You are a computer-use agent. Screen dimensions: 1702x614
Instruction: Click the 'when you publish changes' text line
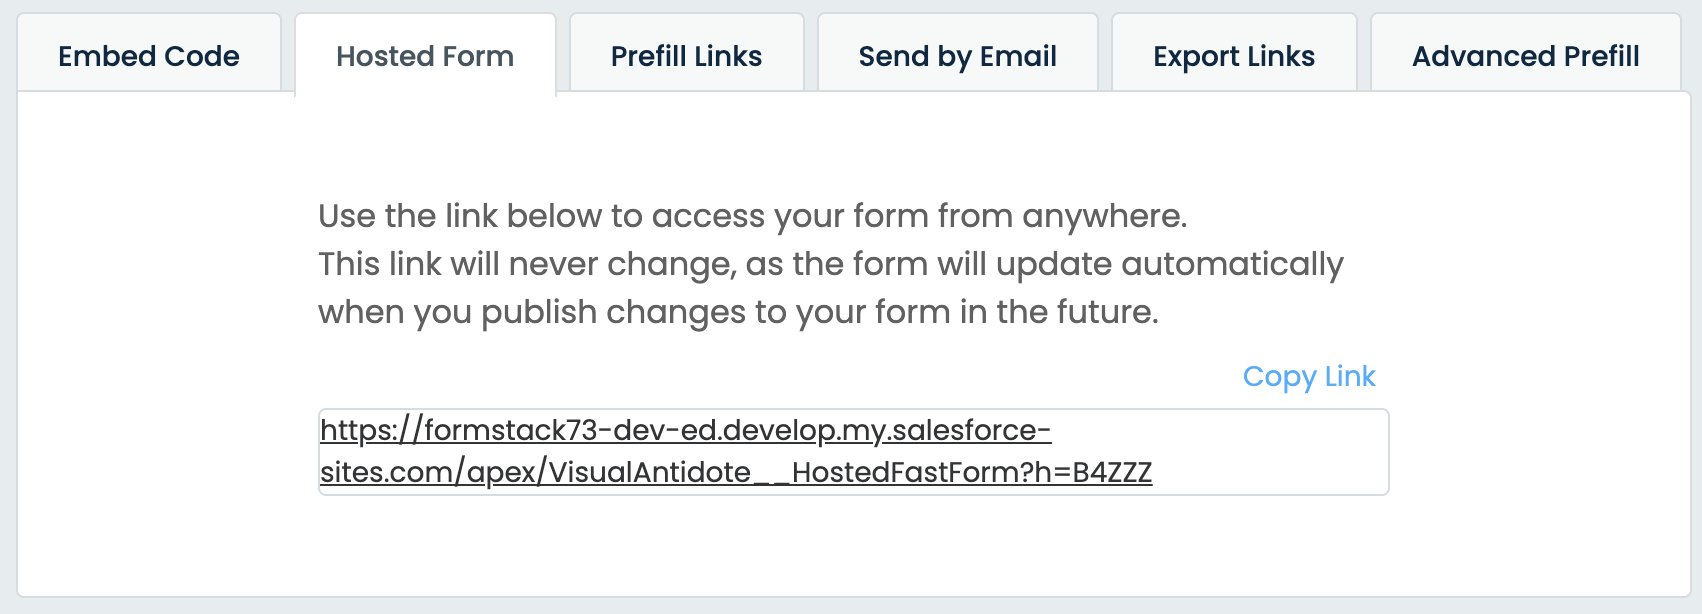738,312
